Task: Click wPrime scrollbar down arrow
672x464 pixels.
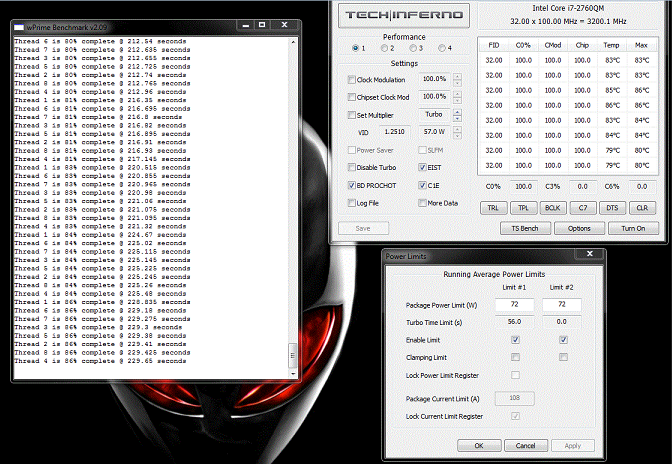Action: (x=293, y=374)
